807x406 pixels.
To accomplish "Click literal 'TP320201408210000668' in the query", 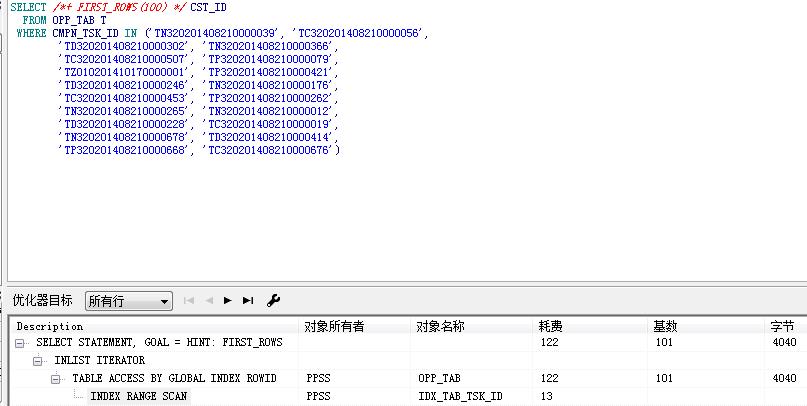I will coord(126,150).
